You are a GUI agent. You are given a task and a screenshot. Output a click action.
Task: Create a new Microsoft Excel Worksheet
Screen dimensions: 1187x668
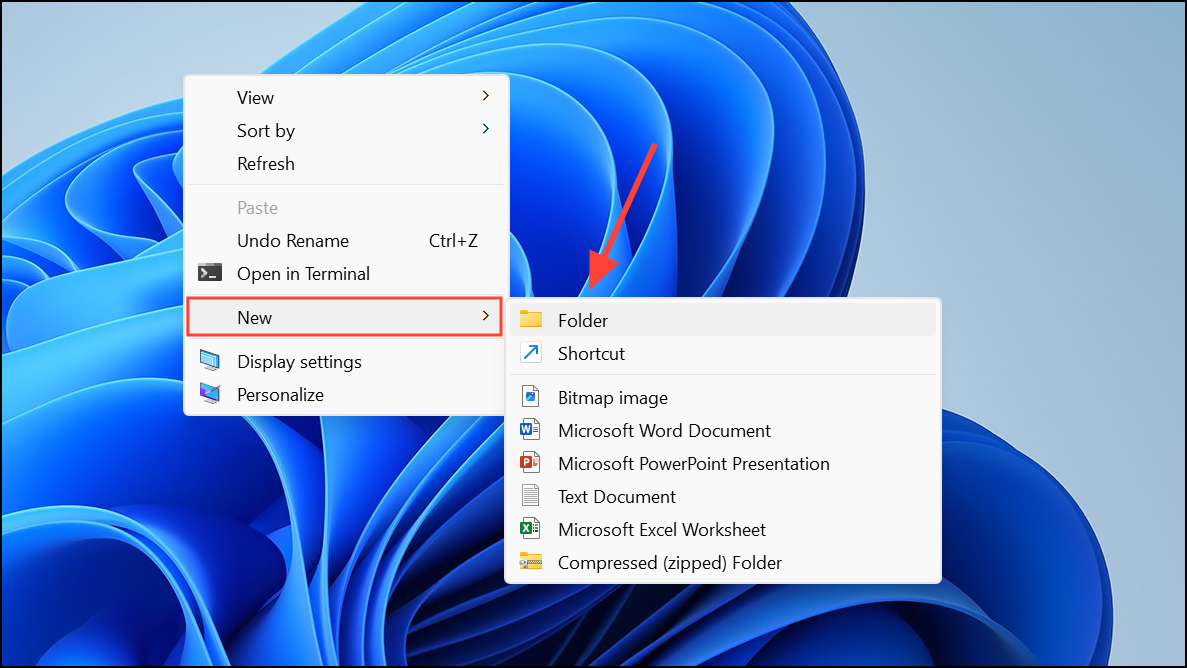tap(723, 529)
